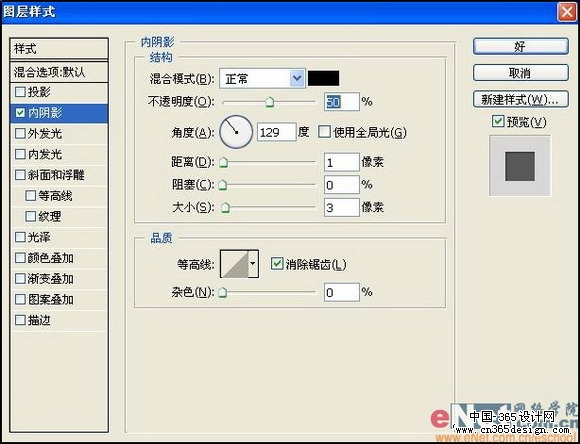The width and height of the screenshot is (580, 444).
Task: Toggle the 预览 preview checkbox
Action: [499, 121]
